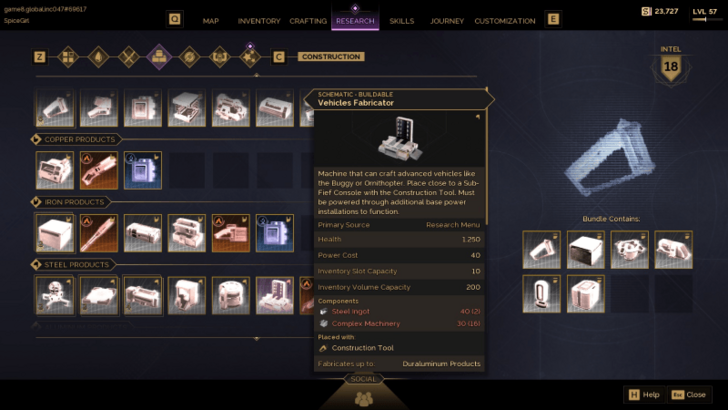This screenshot has height=410, width=728.
Task: Open the Social panel people icon
Action: point(364,398)
